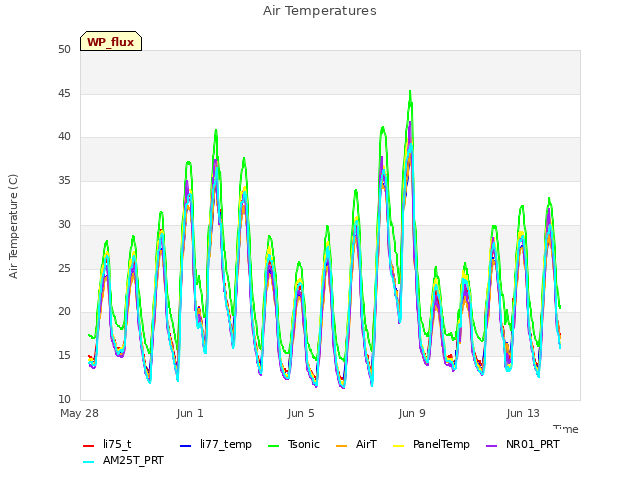Click the 40 y-axis tick label
Image resolution: width=640 pixels, height=480 pixels.
coord(64,137)
